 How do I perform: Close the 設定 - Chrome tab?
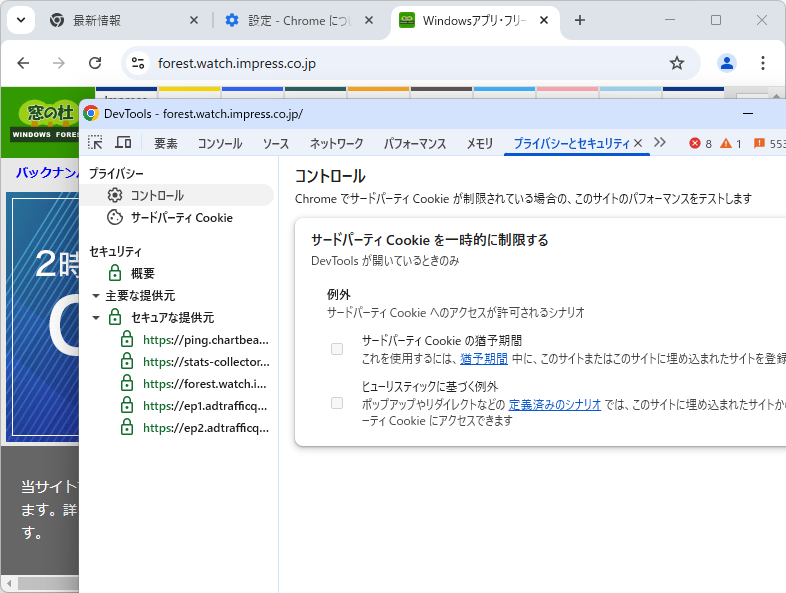[368, 20]
